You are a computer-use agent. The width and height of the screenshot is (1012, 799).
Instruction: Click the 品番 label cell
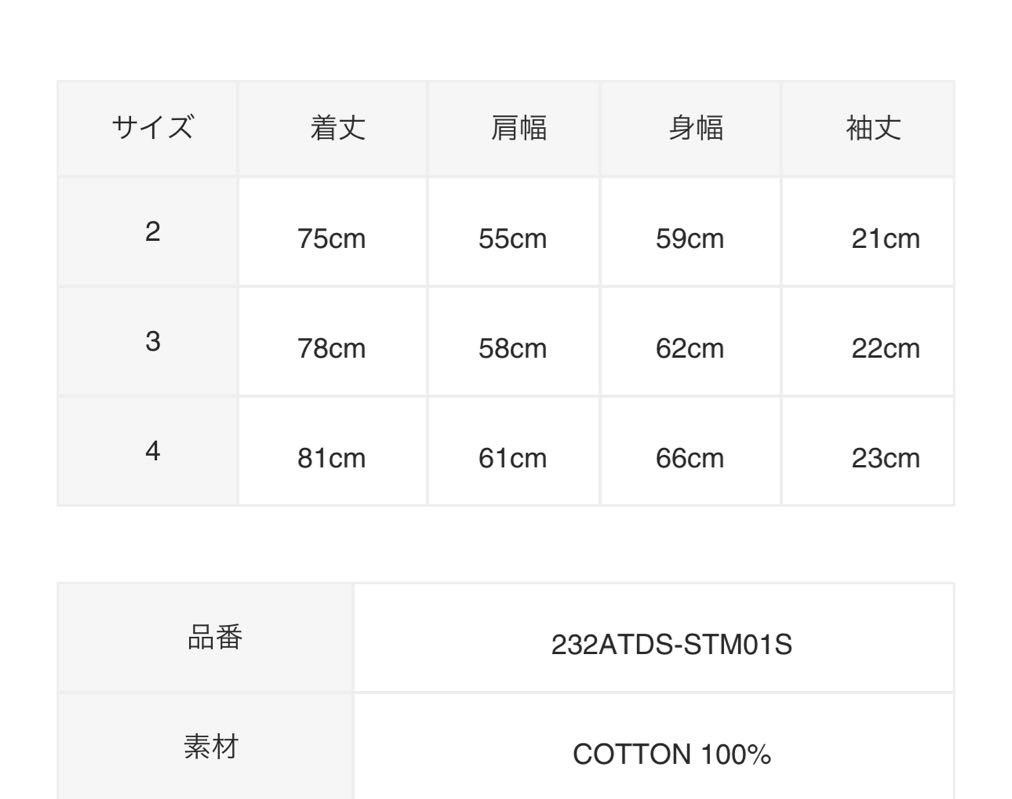206,638
